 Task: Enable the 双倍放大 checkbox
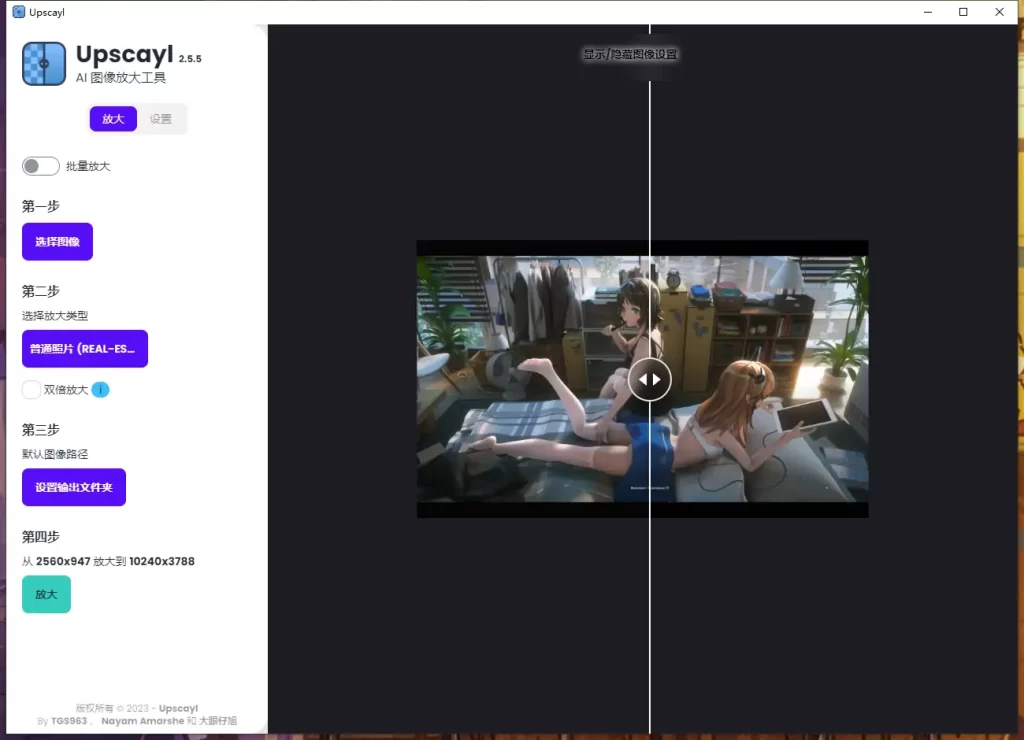coord(32,390)
